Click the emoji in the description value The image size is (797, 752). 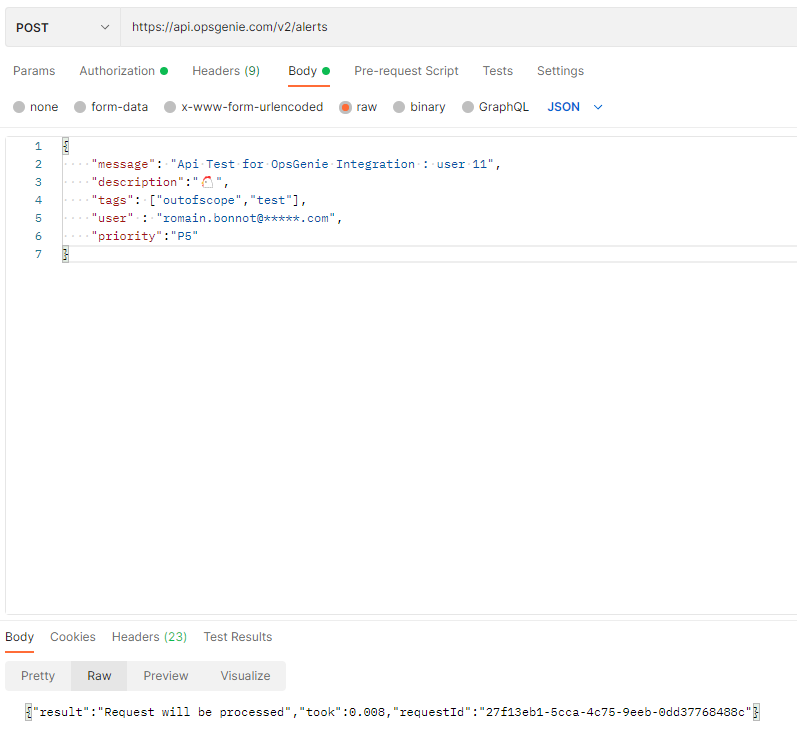point(207,182)
